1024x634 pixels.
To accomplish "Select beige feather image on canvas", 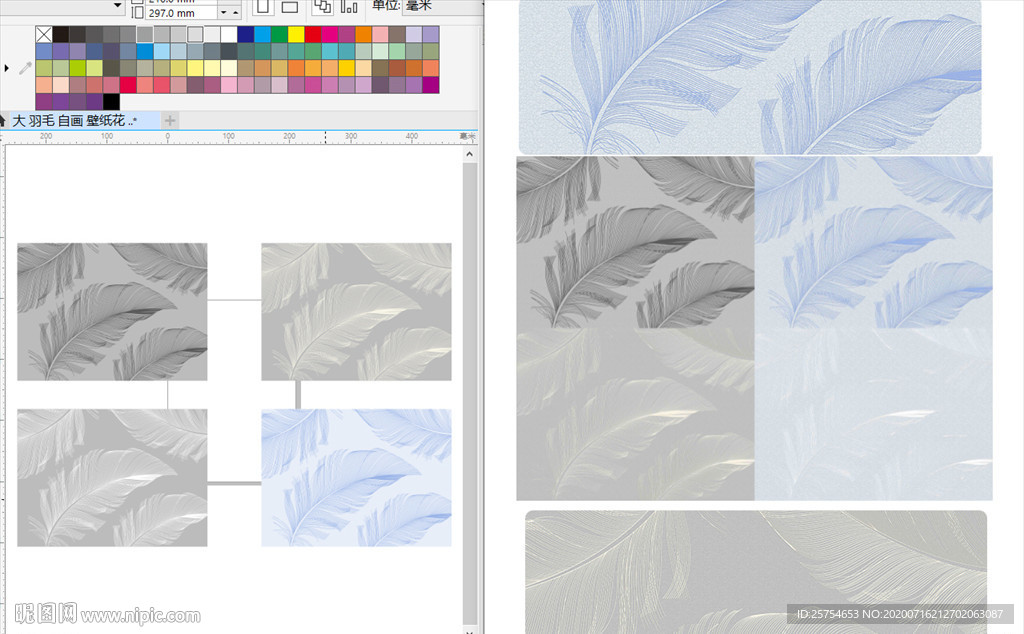I will pos(357,312).
